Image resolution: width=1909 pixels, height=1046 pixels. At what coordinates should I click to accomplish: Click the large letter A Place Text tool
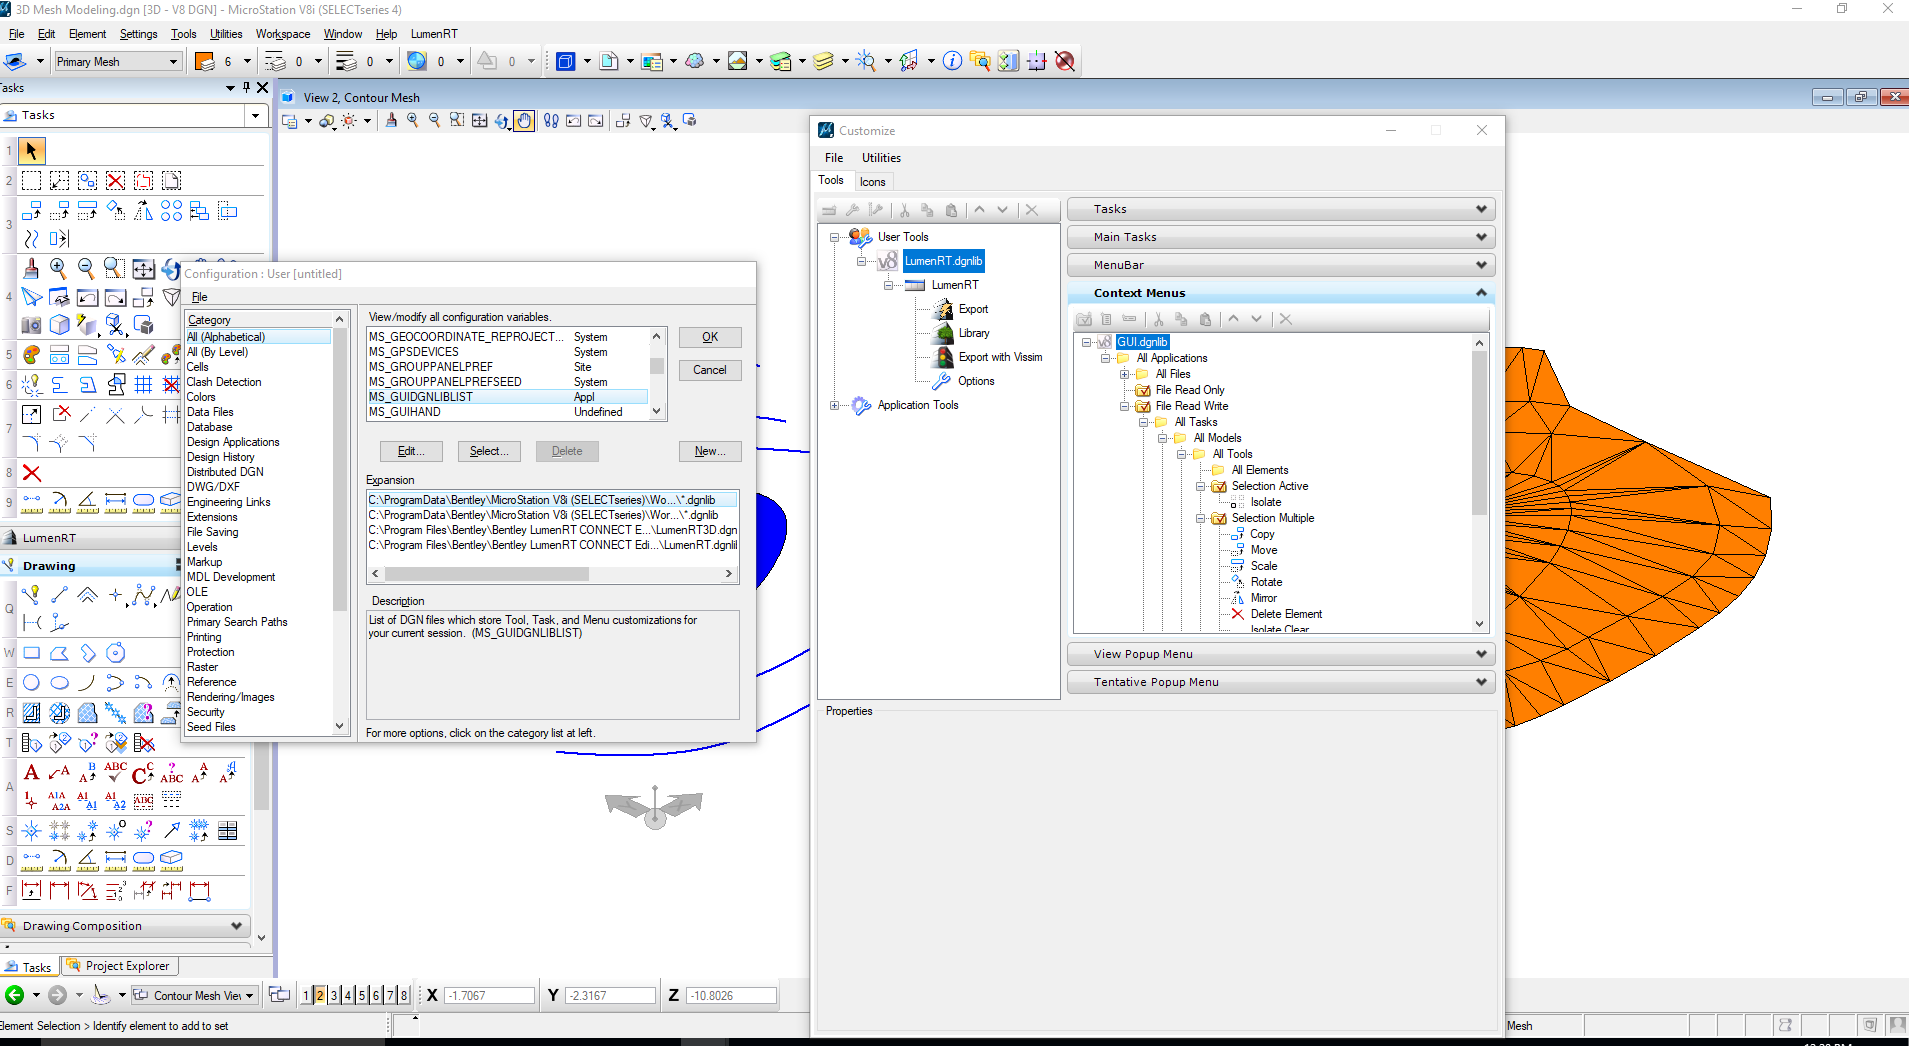32,773
